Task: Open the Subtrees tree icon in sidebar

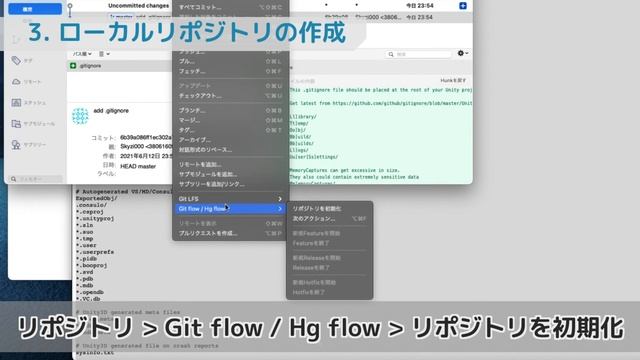Action: (x=16, y=144)
